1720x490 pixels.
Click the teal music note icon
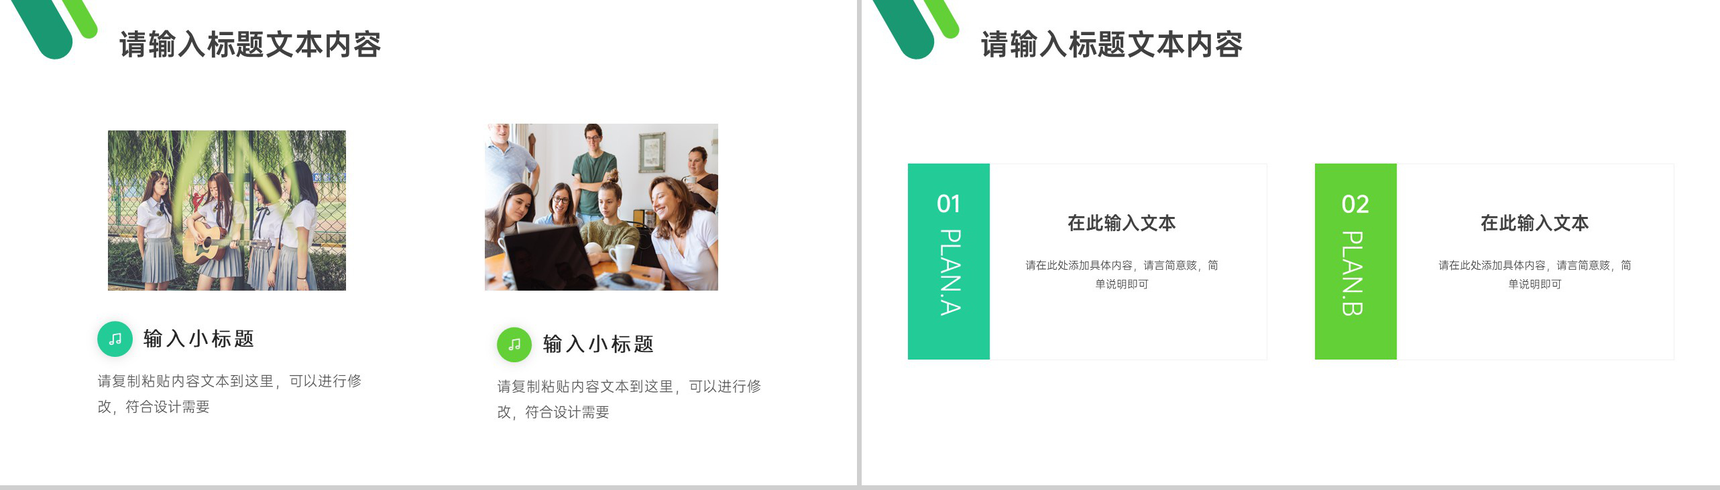click(x=115, y=339)
